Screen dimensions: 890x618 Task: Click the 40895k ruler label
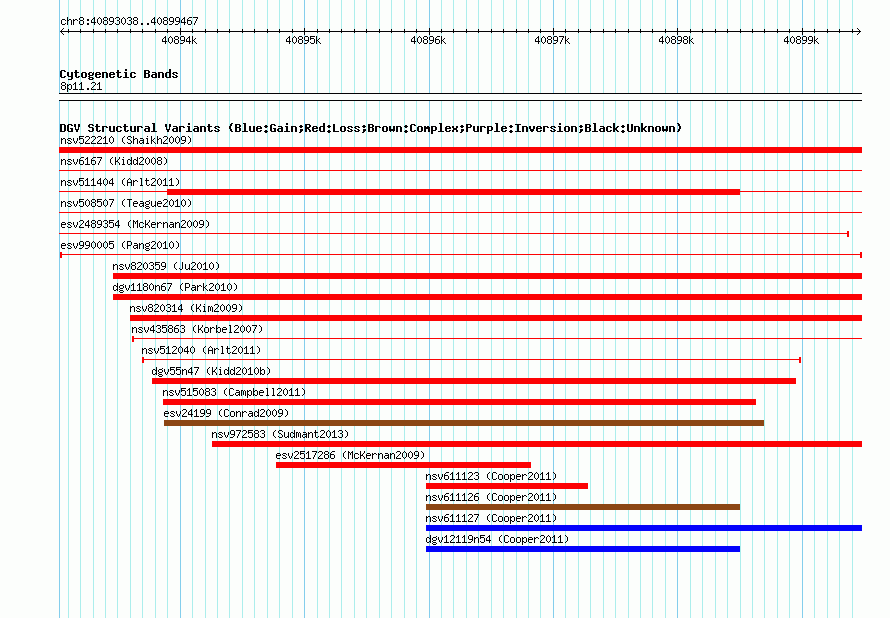pyautogui.click(x=303, y=40)
